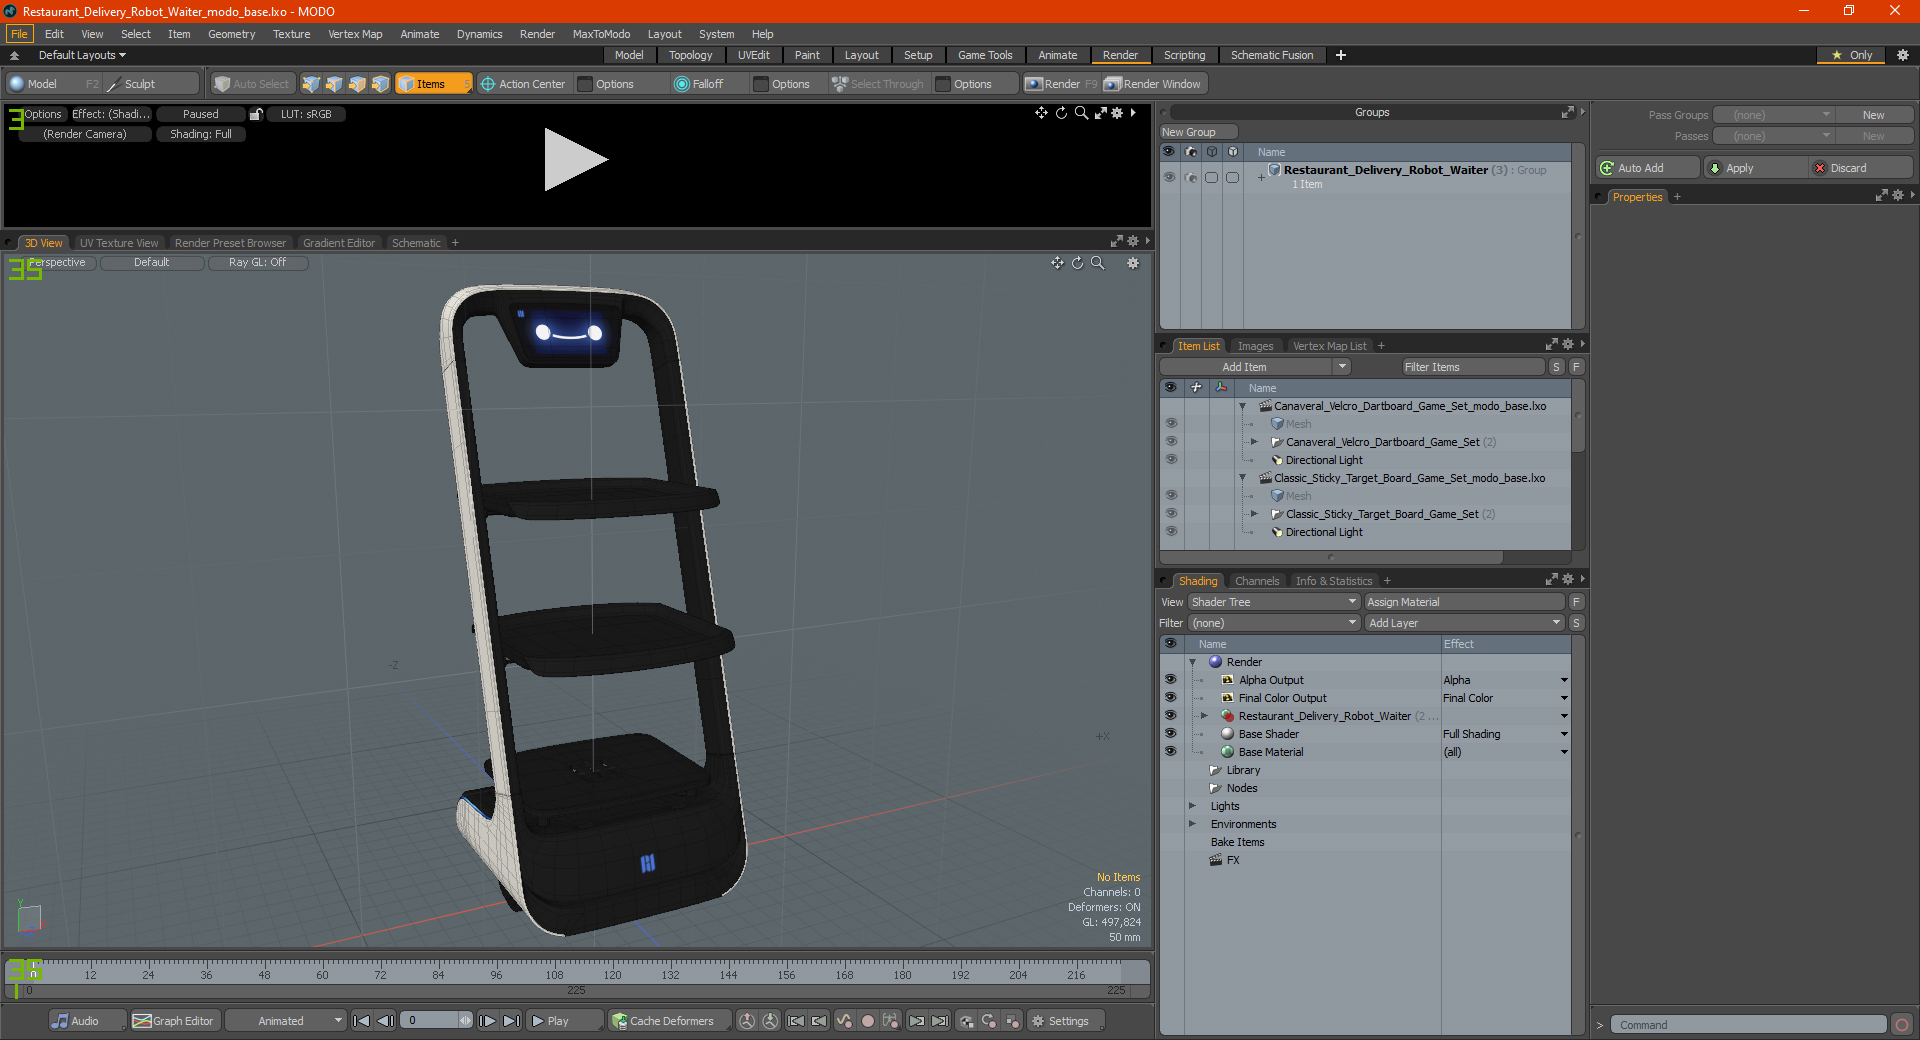Image resolution: width=1920 pixels, height=1040 pixels.
Task: Select the Vertices selection mode icon
Action: [x=311, y=84]
